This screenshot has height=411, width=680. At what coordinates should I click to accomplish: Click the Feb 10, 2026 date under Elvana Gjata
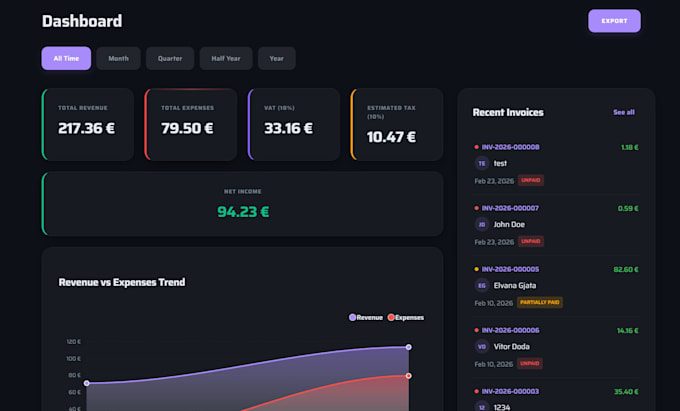[494, 303]
